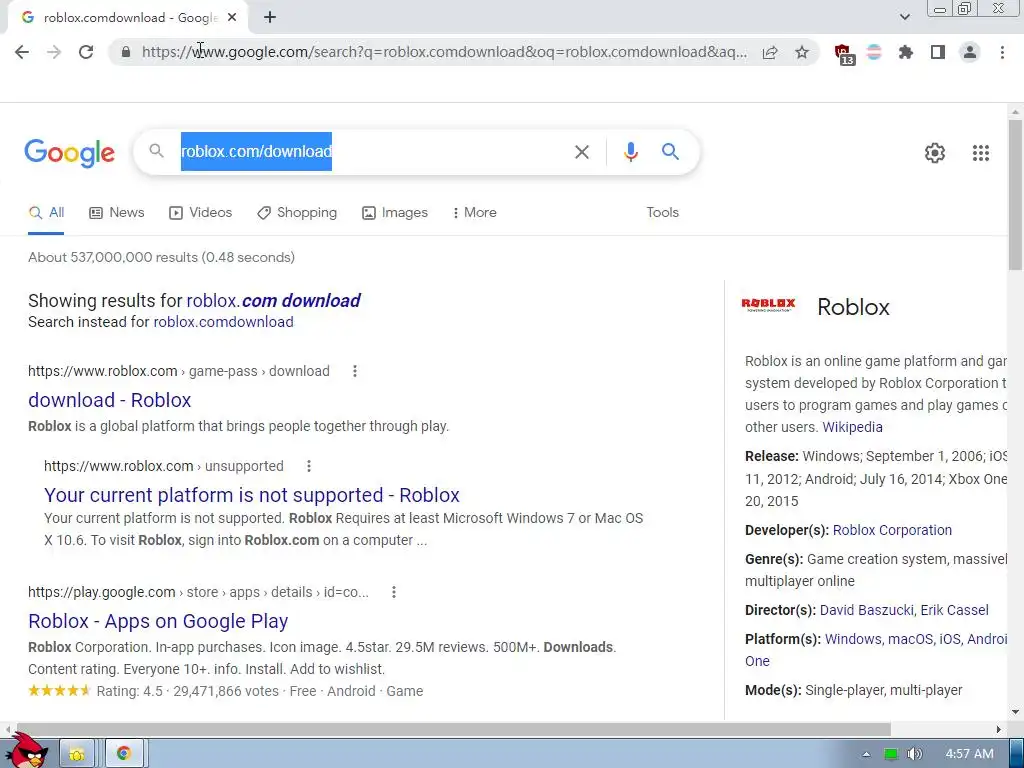Open Roblox - Apps on Google Play result
The image size is (1024, 768).
click(158, 621)
